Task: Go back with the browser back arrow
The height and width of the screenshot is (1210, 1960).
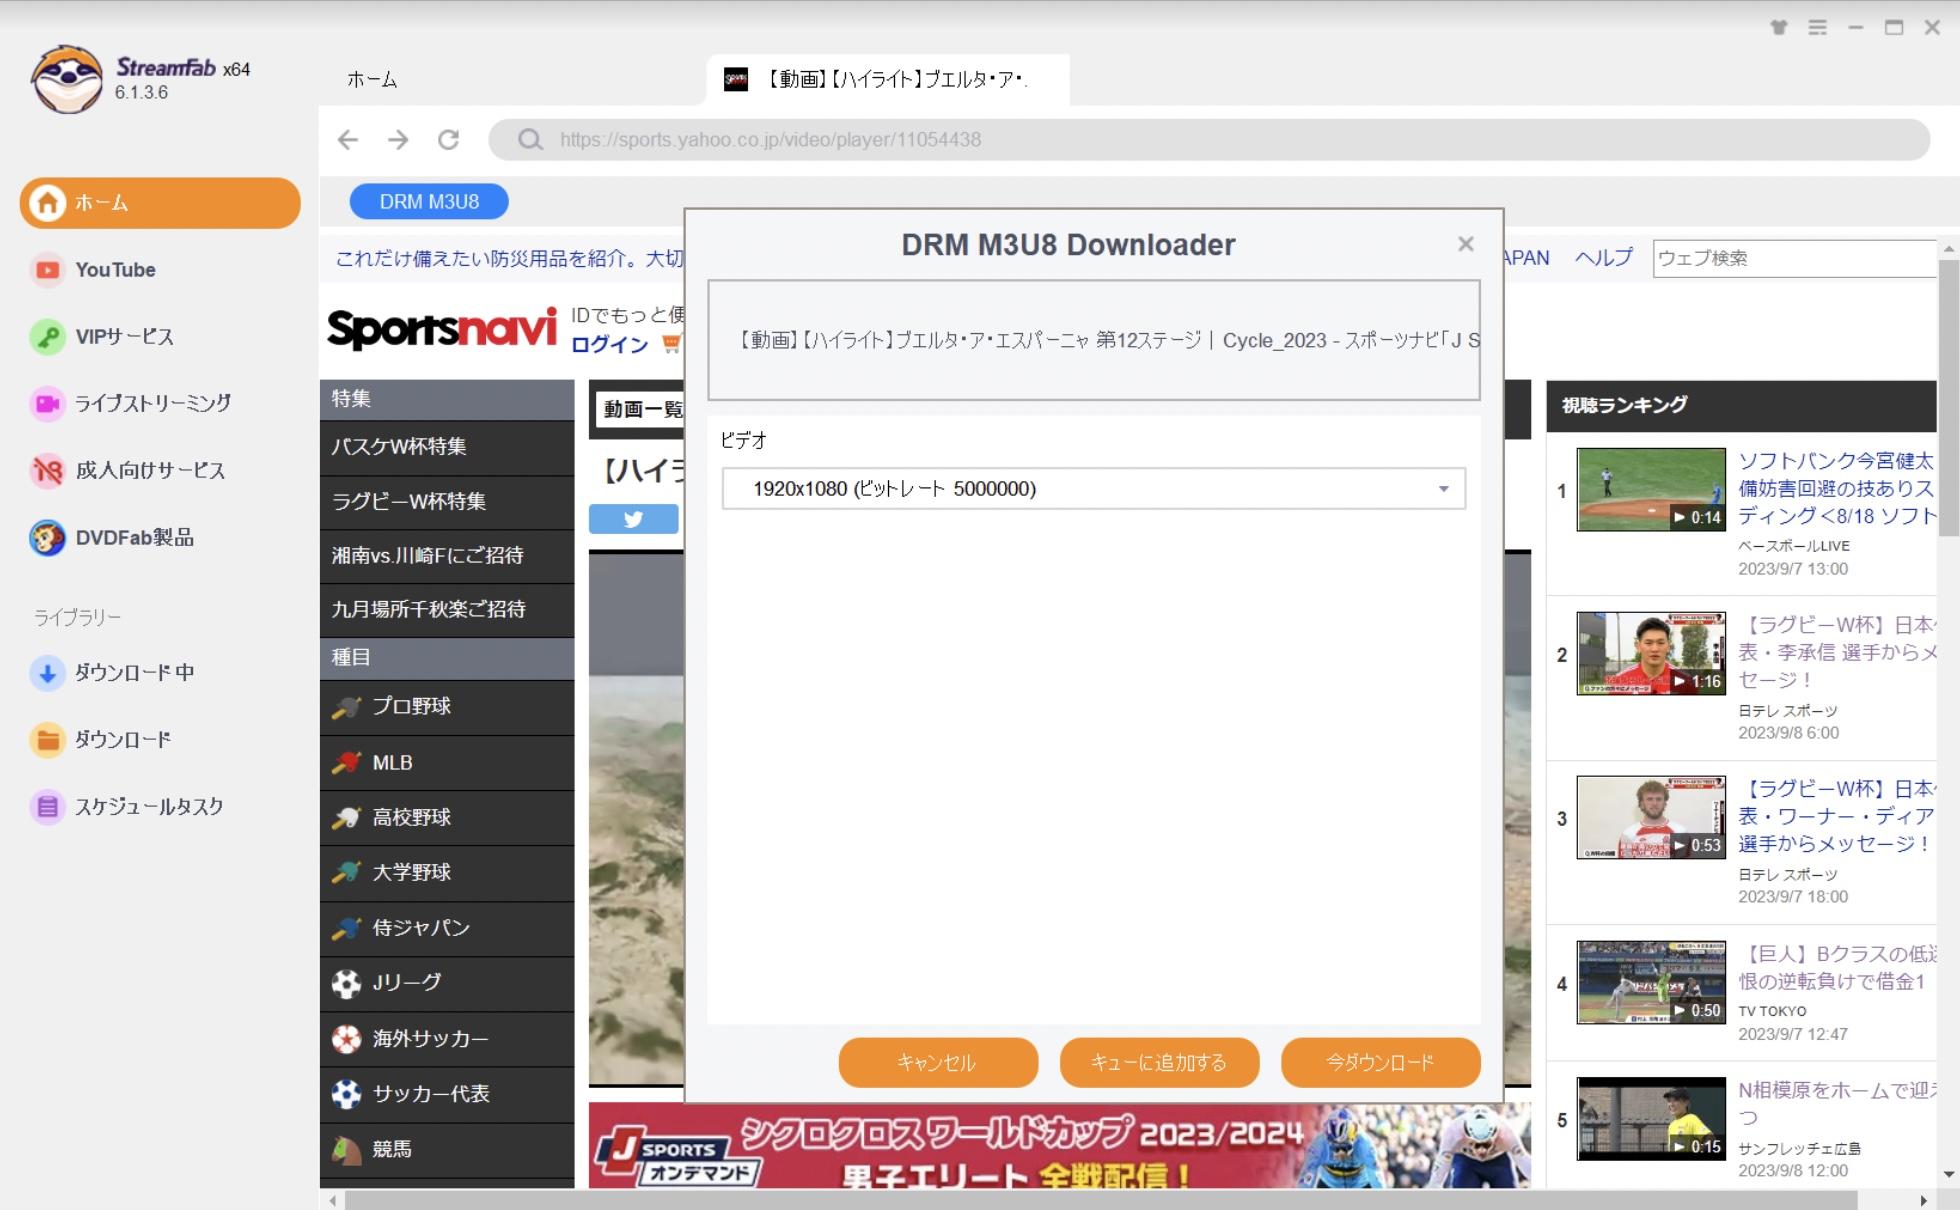Action: click(x=348, y=140)
